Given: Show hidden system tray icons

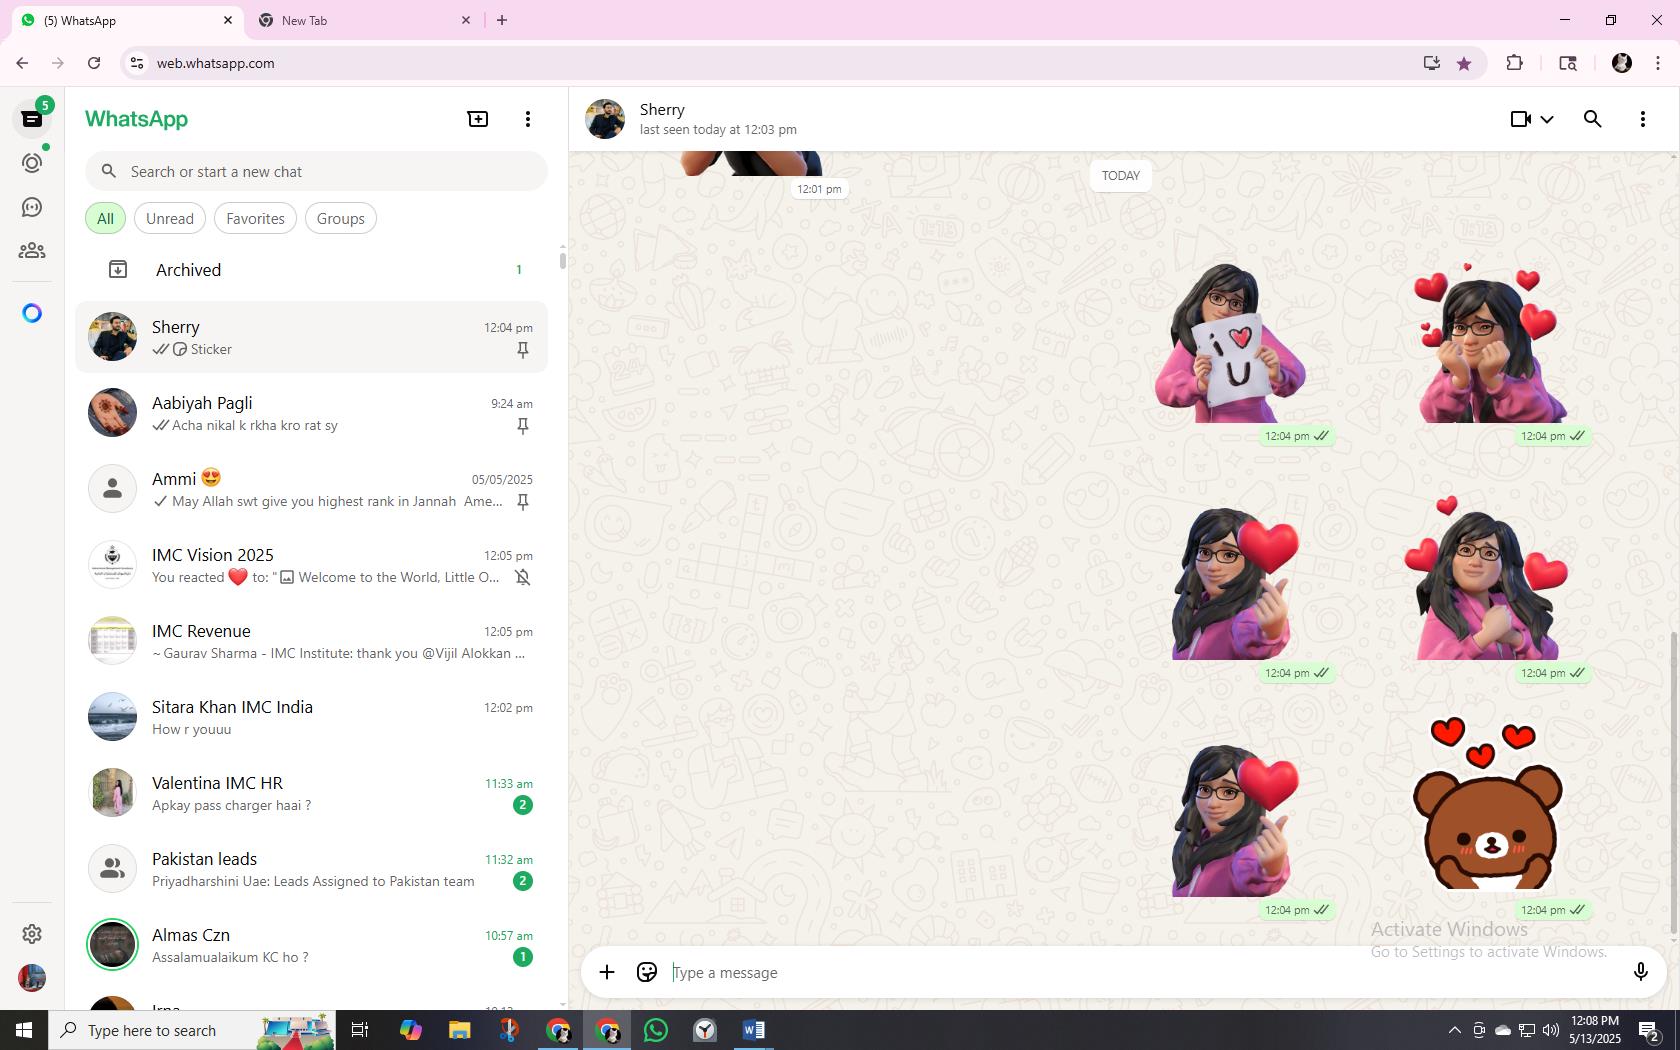Looking at the screenshot, I should [1455, 1030].
